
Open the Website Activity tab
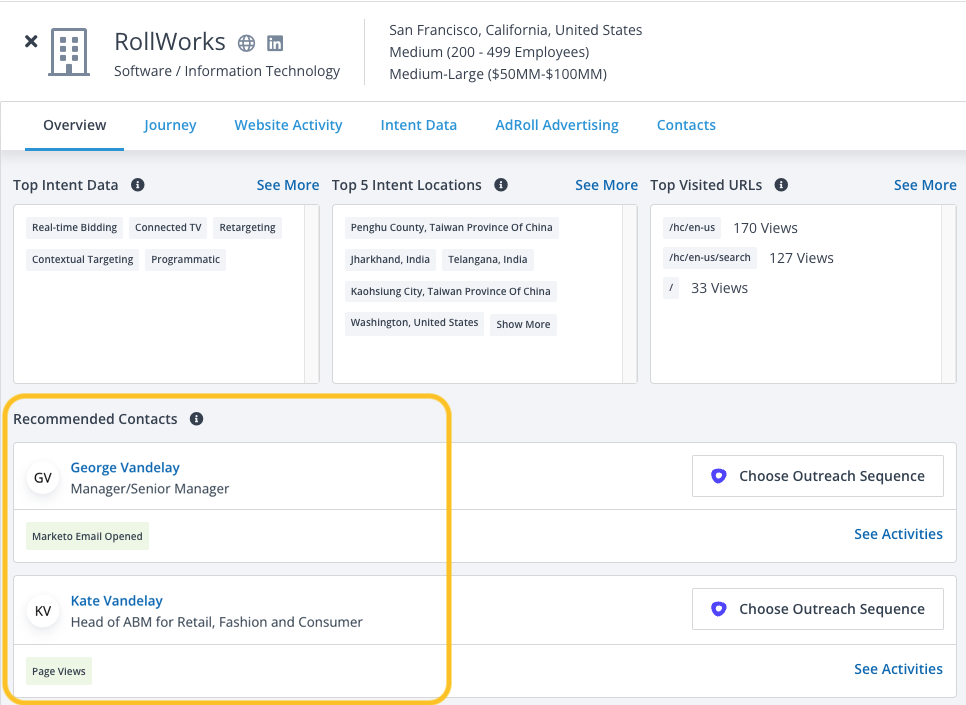pos(288,125)
